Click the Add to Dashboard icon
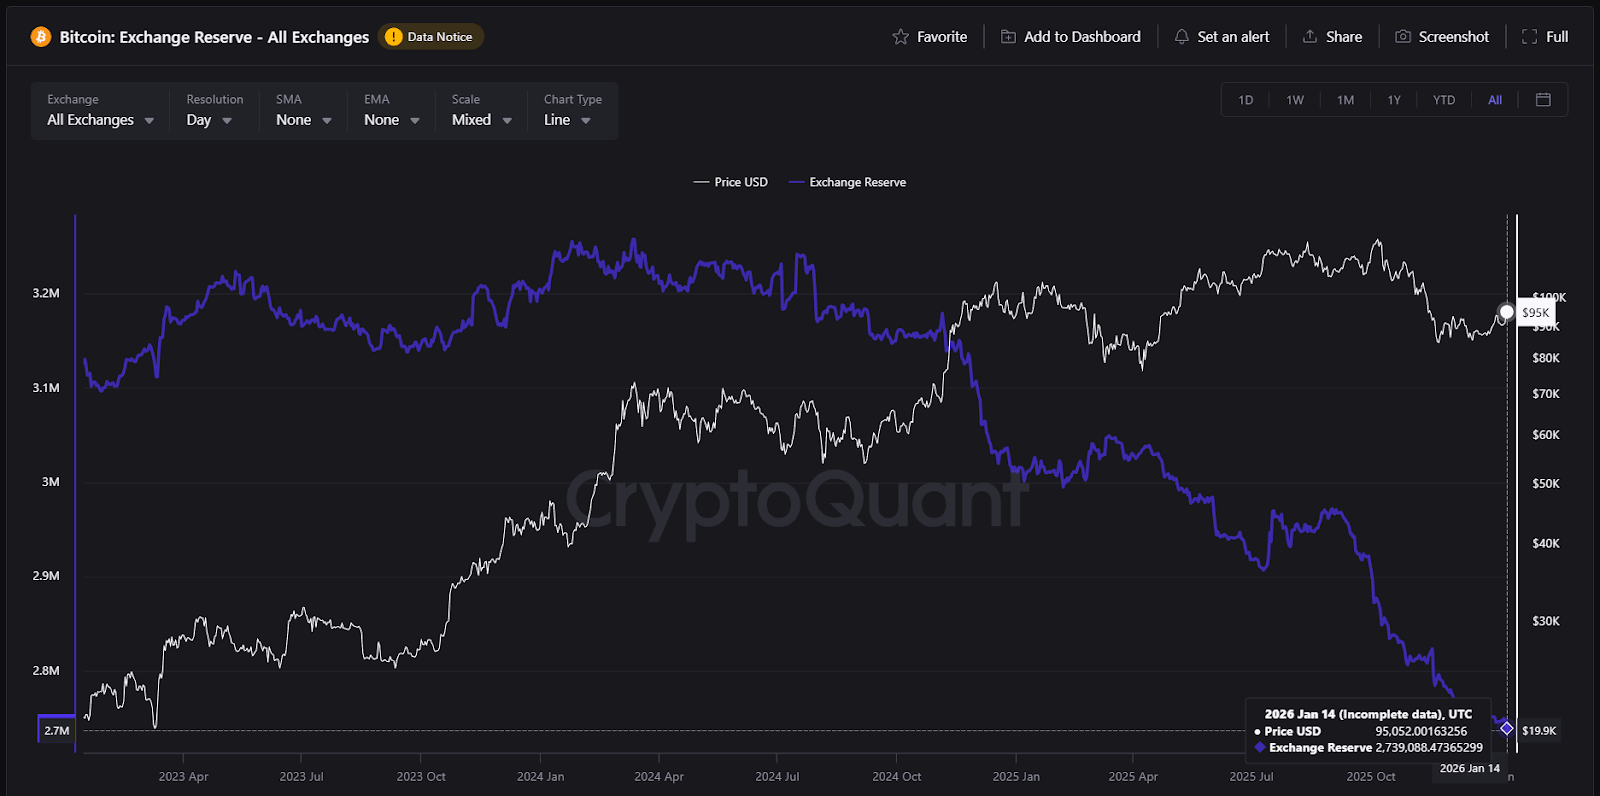Image resolution: width=1600 pixels, height=796 pixels. coord(1008,37)
